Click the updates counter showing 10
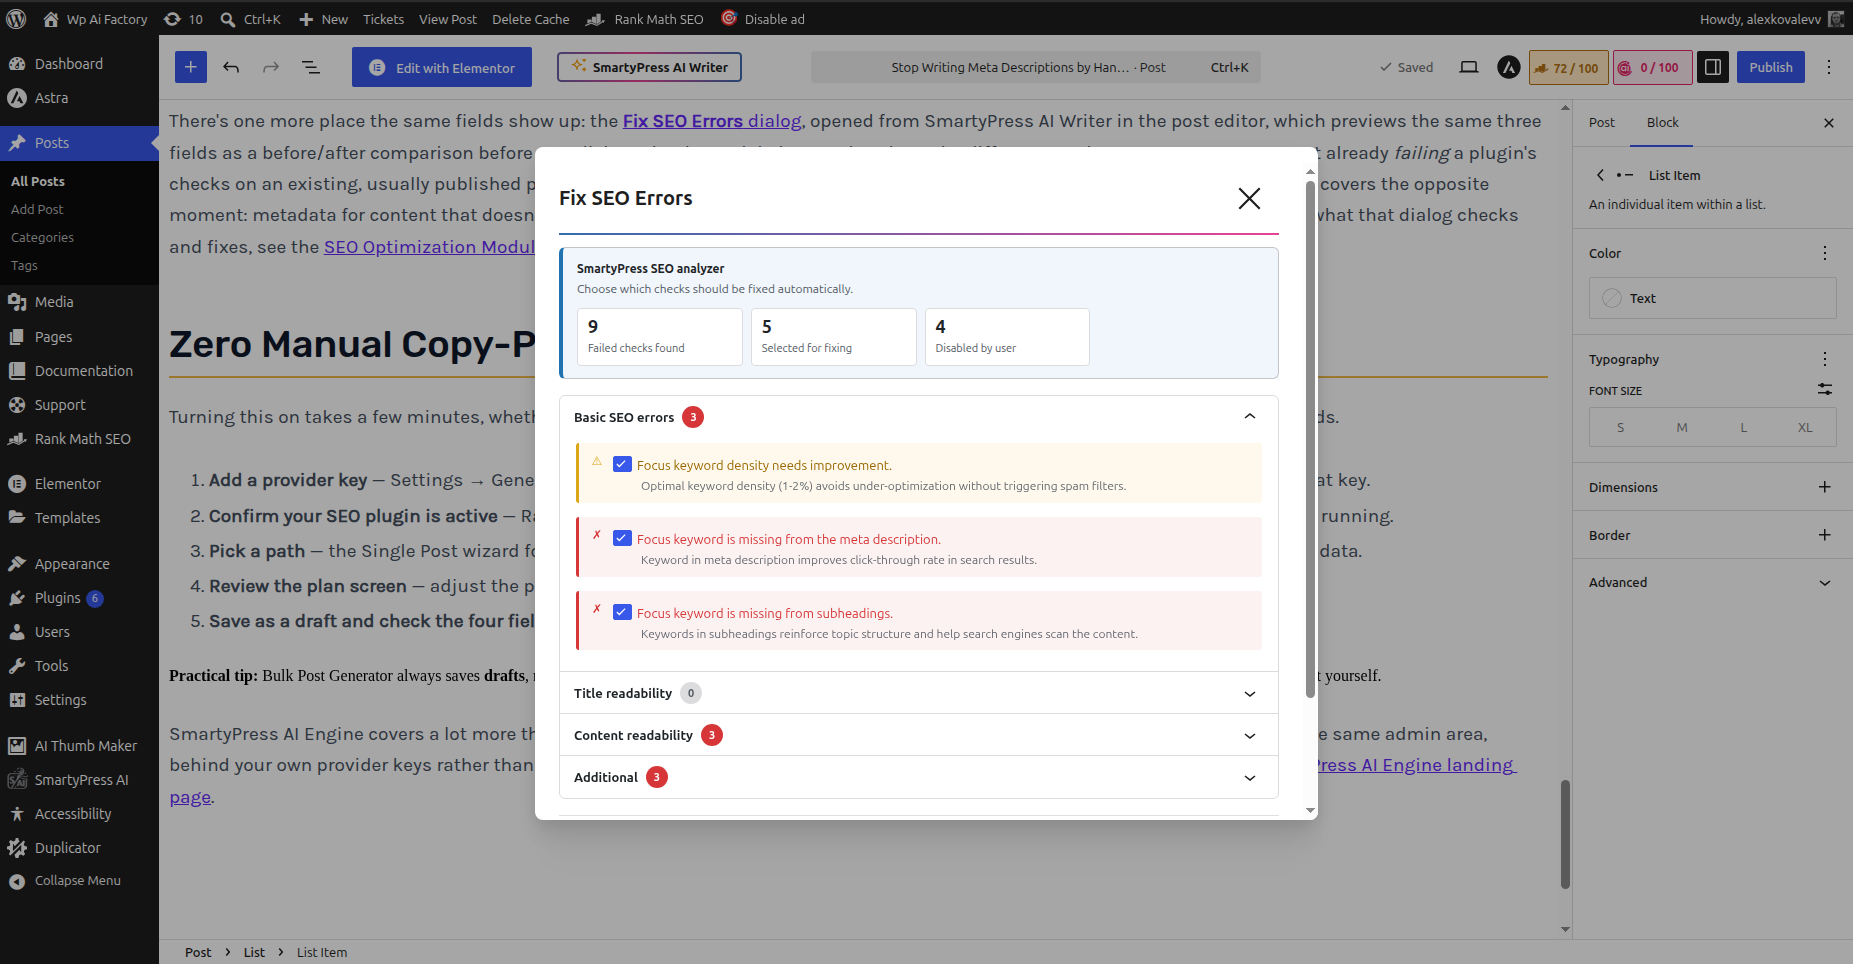 coord(184,19)
